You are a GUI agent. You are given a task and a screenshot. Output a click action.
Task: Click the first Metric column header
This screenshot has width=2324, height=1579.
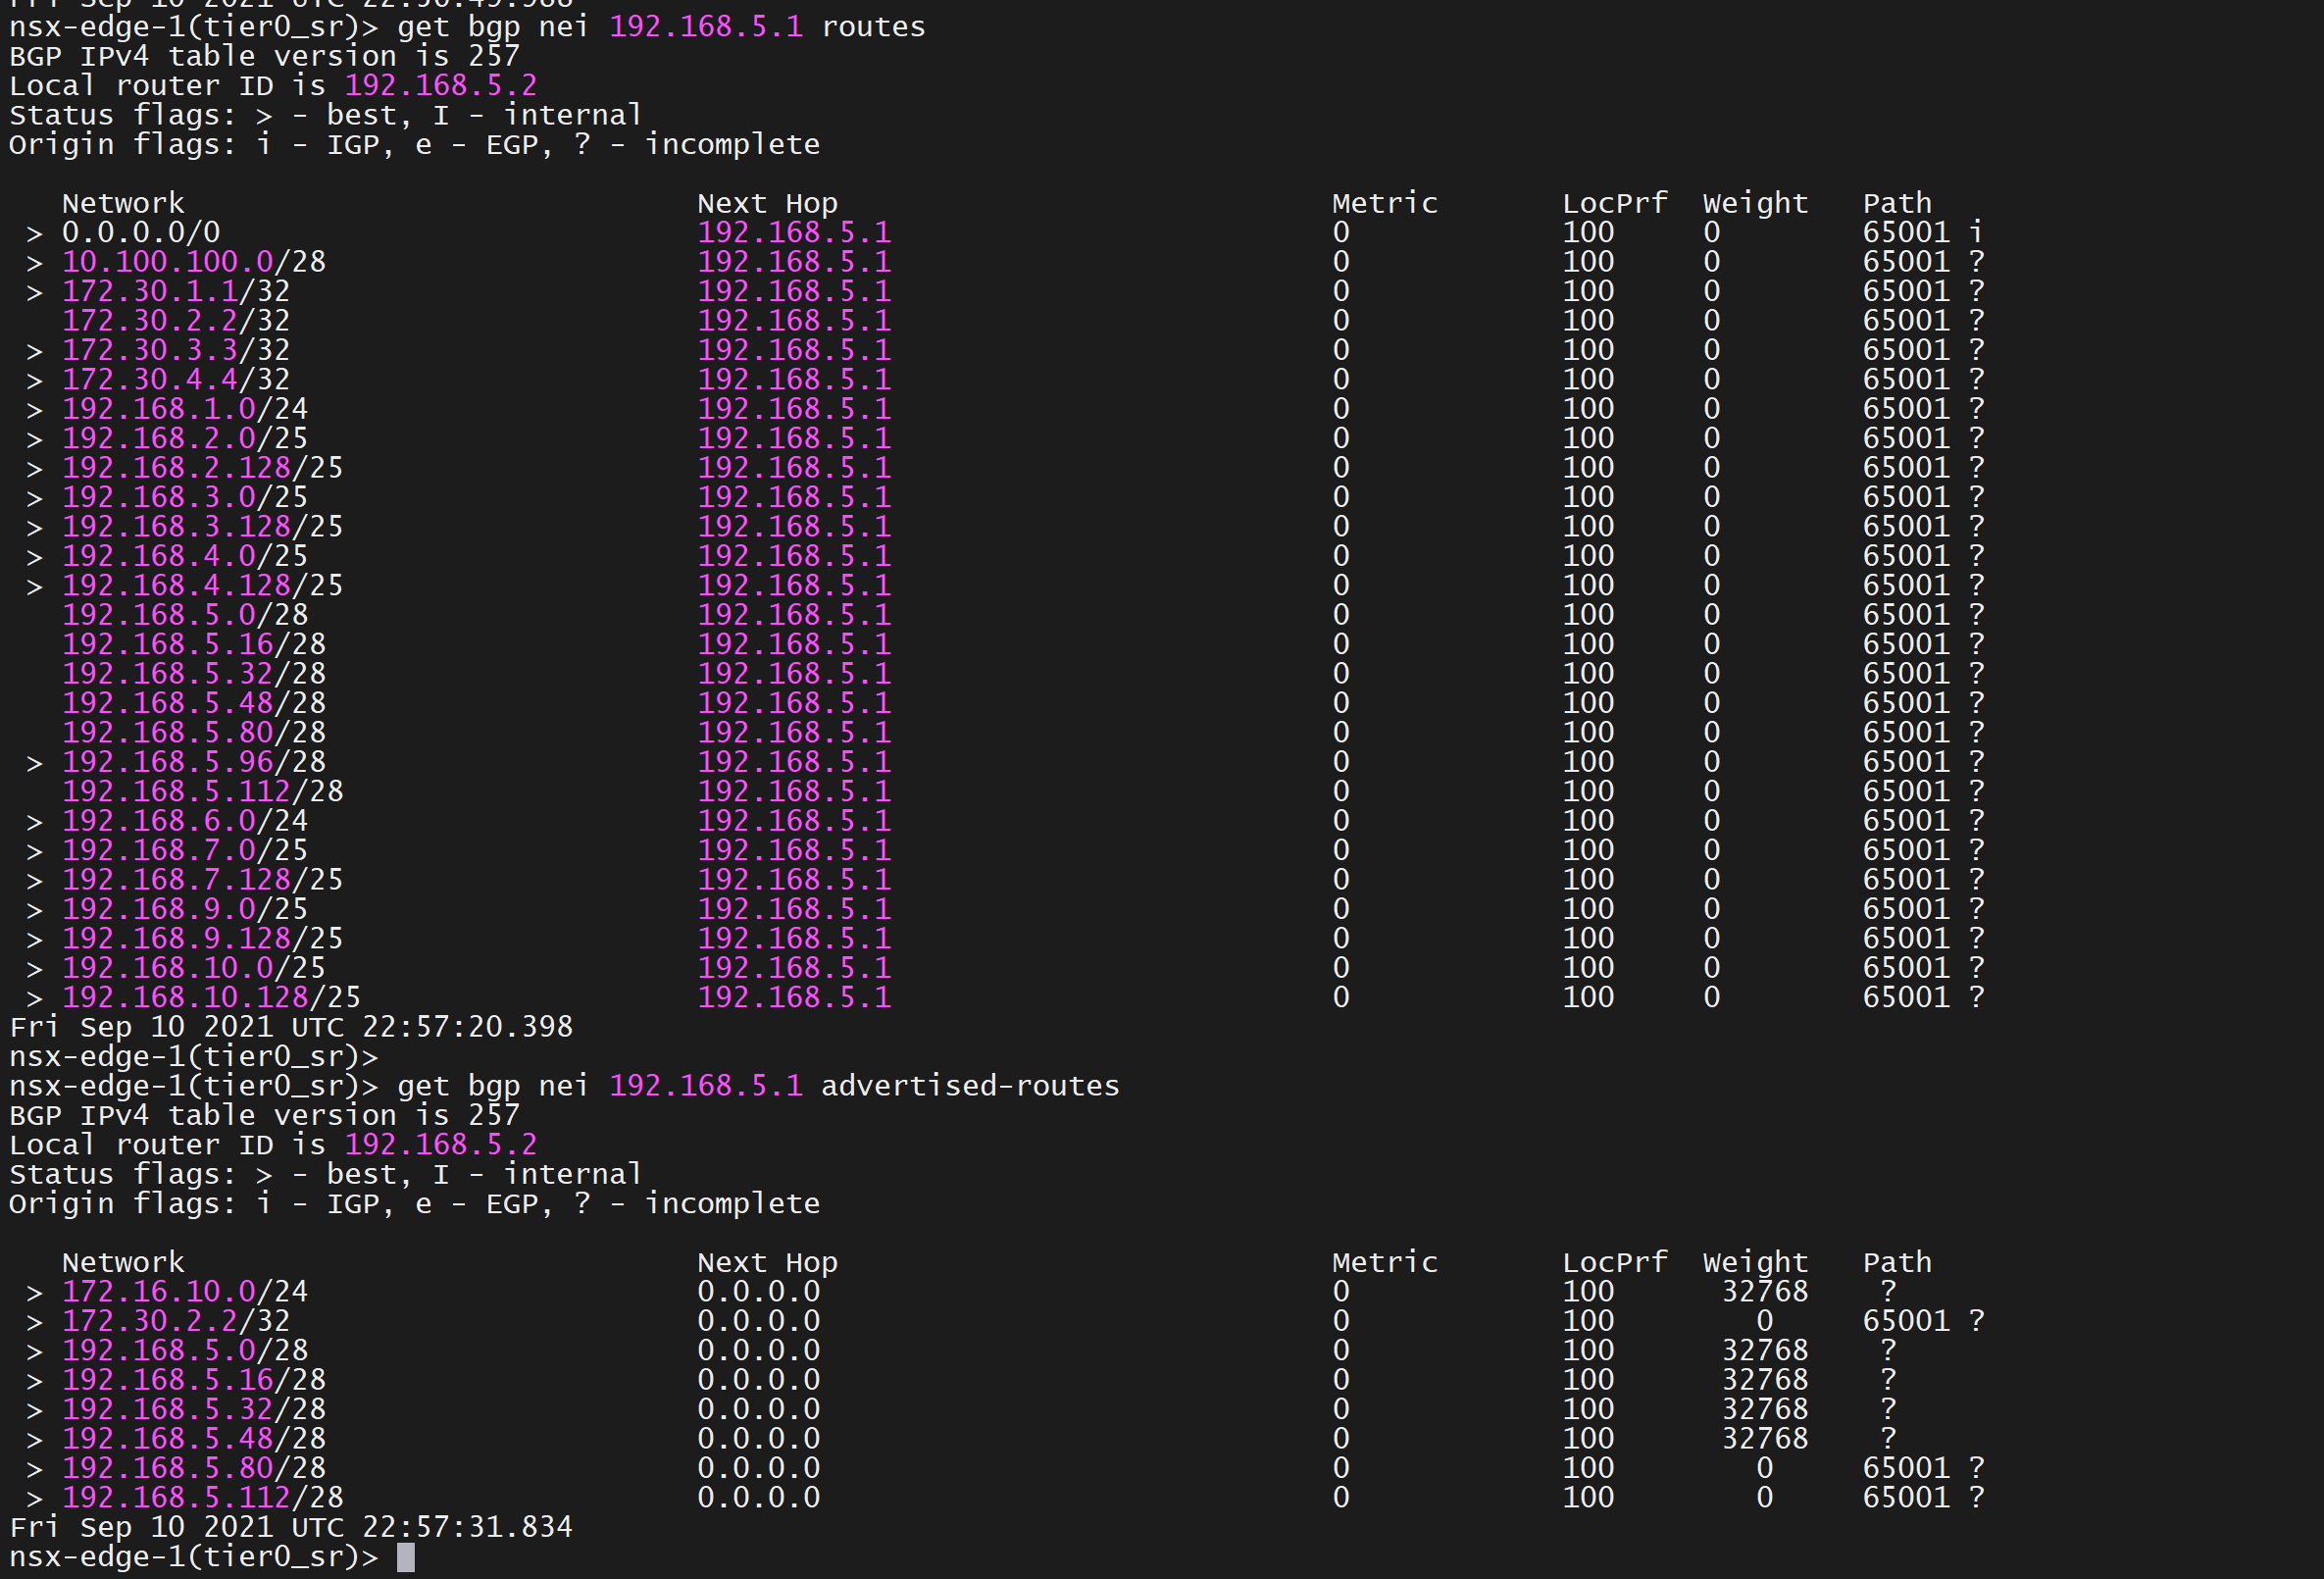pyautogui.click(x=1384, y=203)
